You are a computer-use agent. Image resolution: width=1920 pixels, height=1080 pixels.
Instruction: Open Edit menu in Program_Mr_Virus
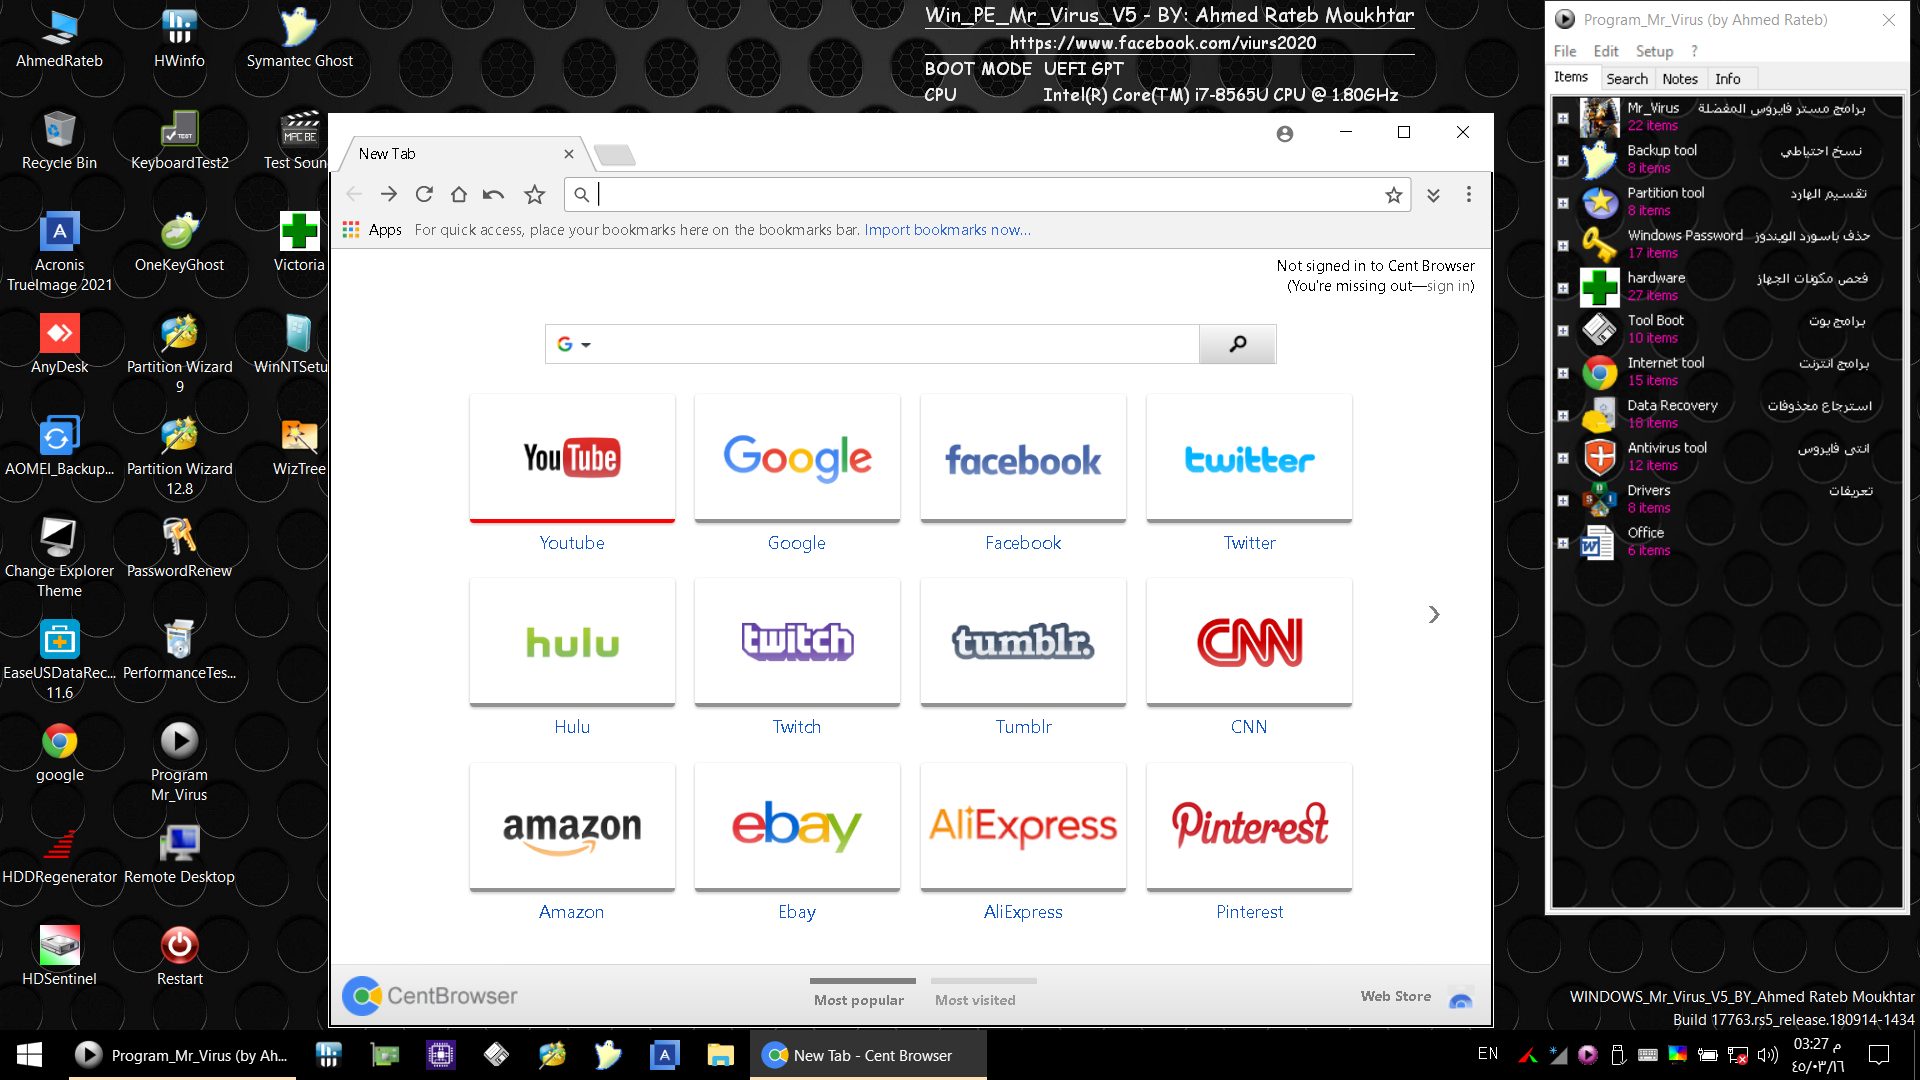(x=1606, y=51)
